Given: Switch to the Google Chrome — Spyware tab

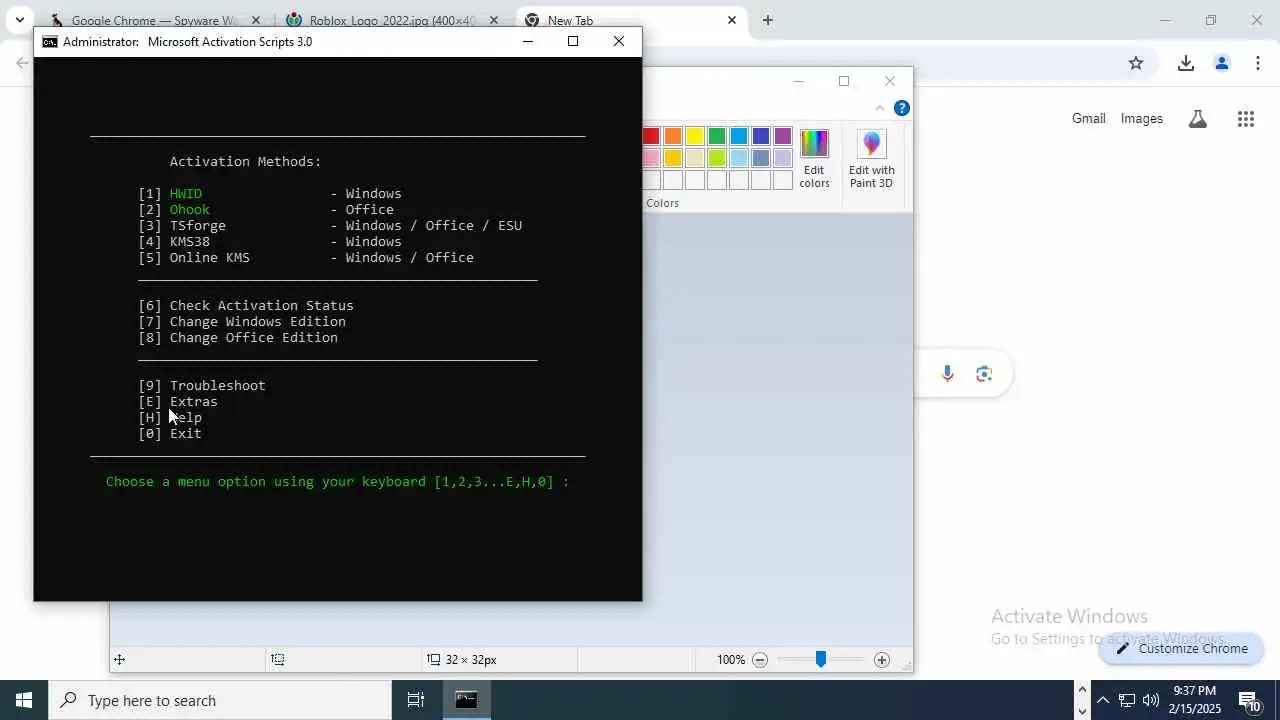Looking at the screenshot, I should 155,20.
